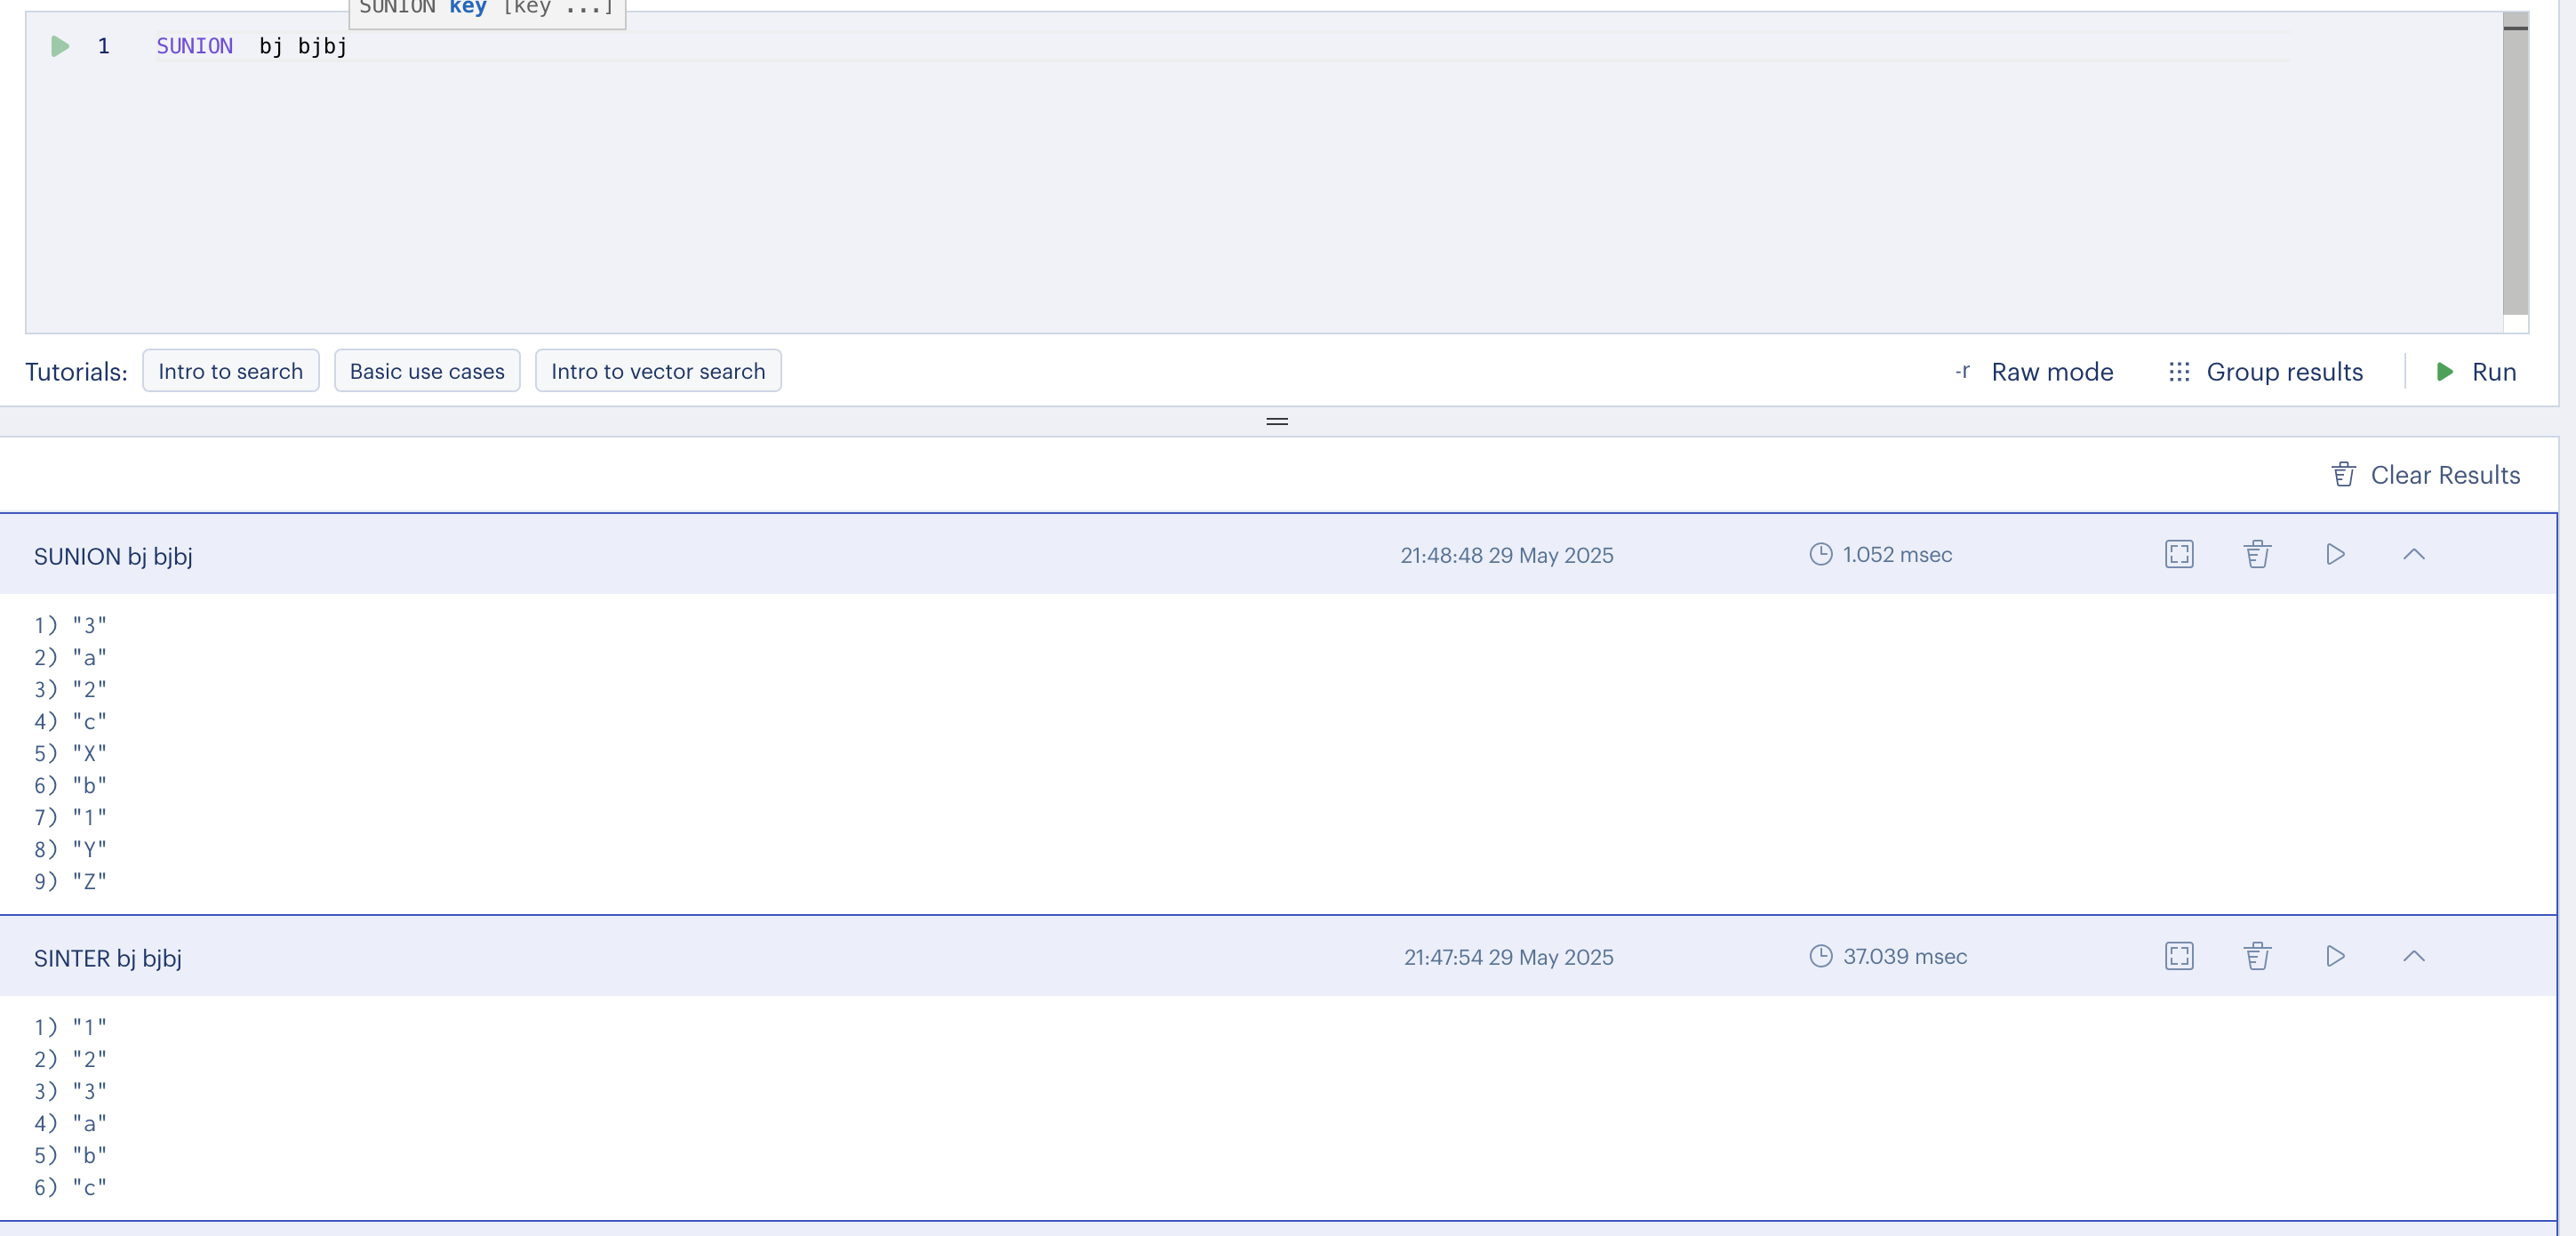This screenshot has height=1236, width=2576.
Task: Delete the SINTER bj bjbj result
Action: tap(2257, 956)
